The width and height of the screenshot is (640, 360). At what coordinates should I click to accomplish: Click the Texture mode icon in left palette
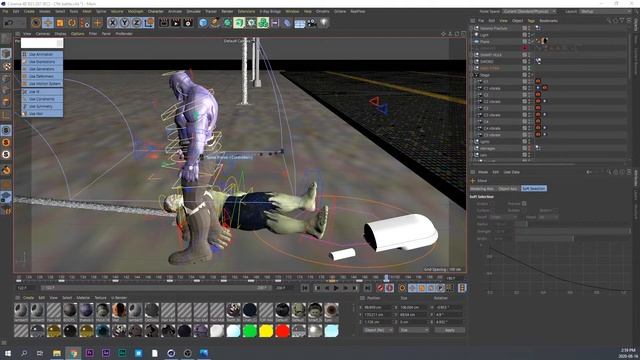(x=6, y=66)
